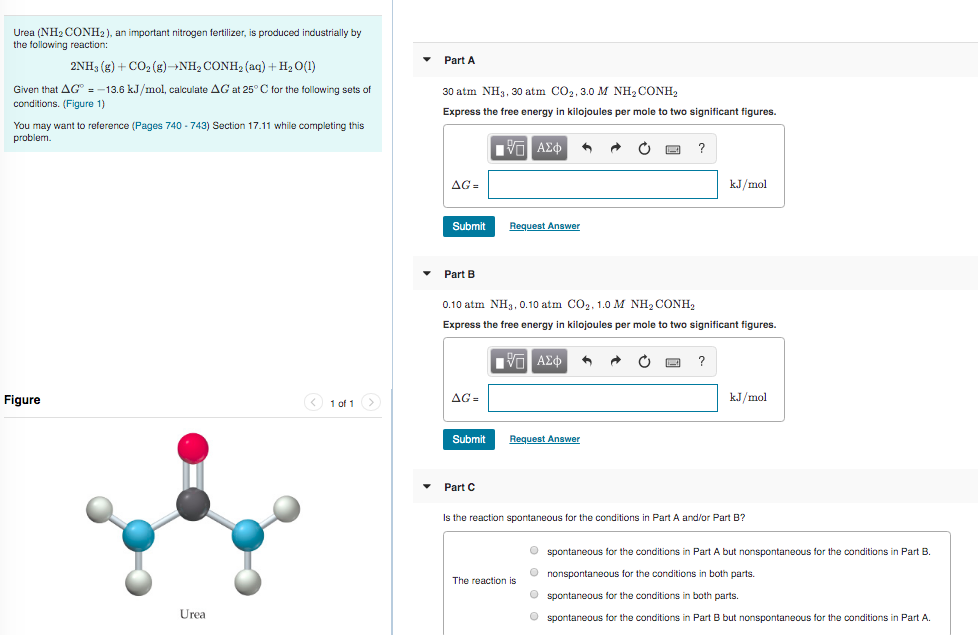
Task: Collapse the Part C section
Action: 427,486
